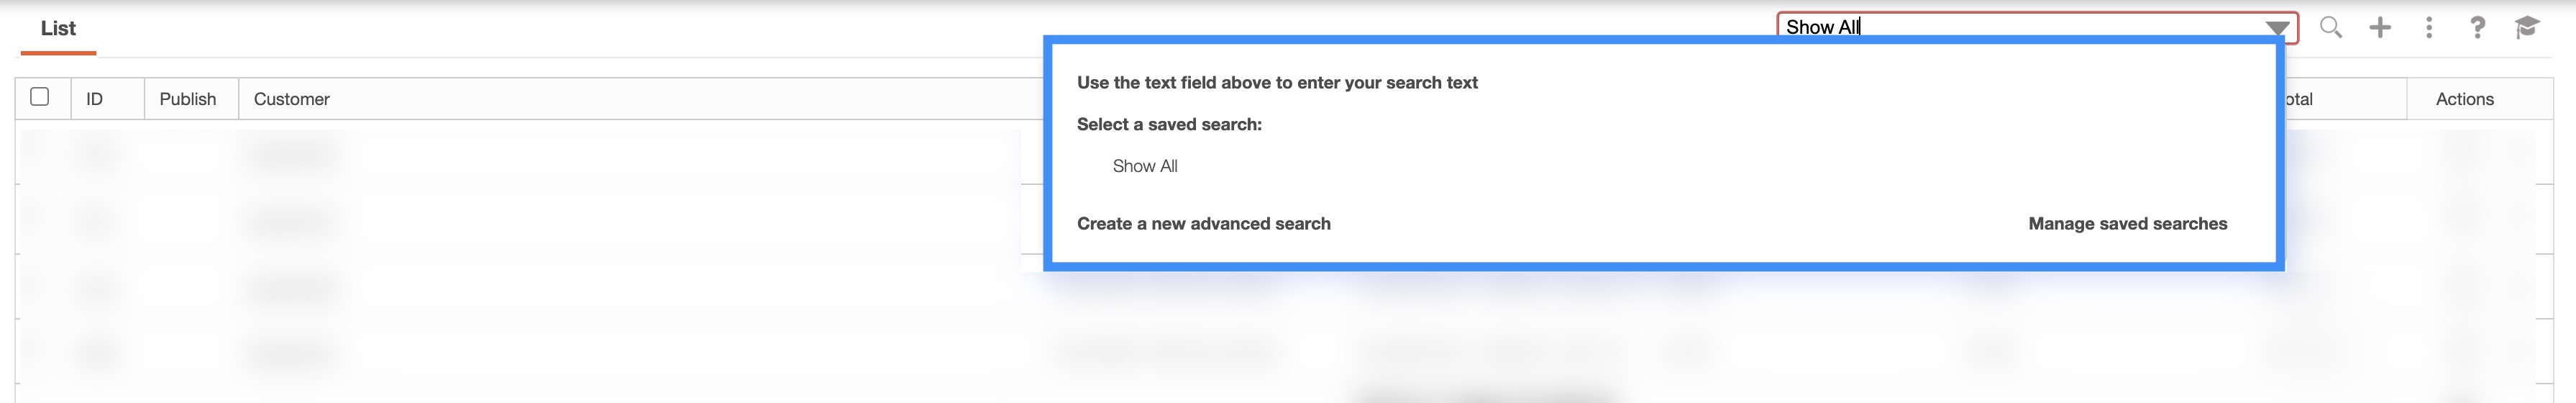Open the graduation cap training icon
This screenshot has width=2576, height=403.
pyautogui.click(x=2527, y=27)
